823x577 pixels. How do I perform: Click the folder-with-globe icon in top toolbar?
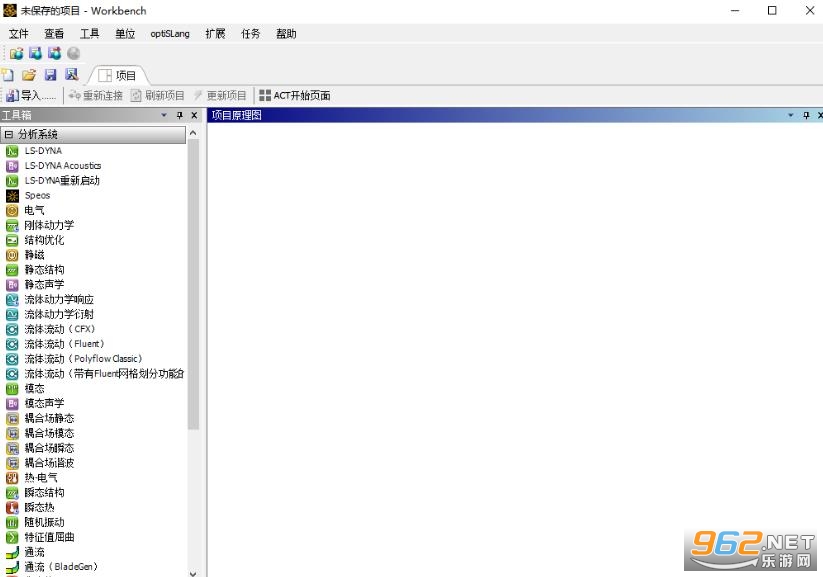[x=16, y=53]
